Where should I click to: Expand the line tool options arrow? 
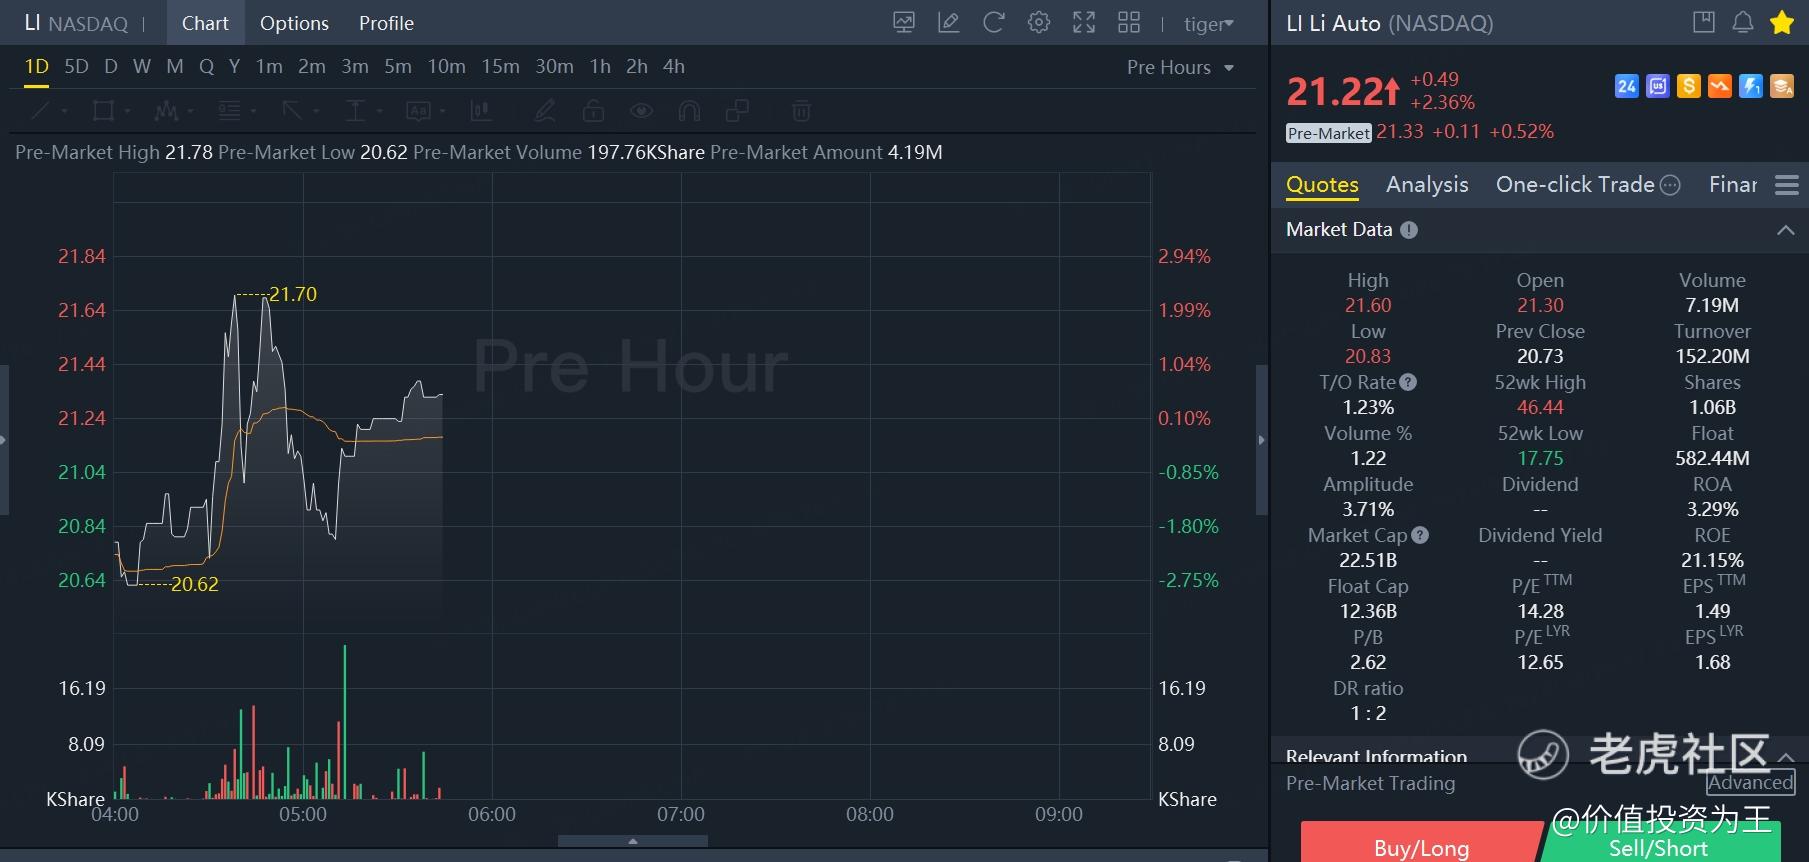(x=64, y=111)
